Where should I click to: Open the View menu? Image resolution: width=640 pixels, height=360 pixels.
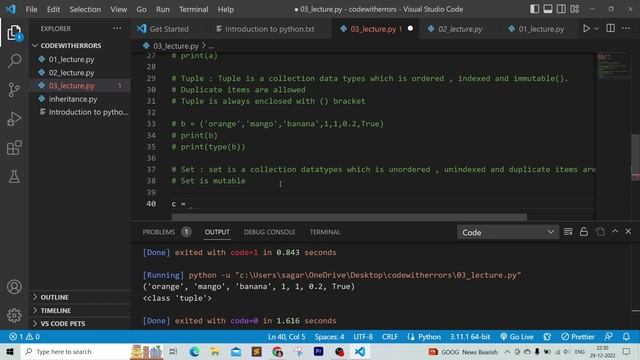(x=118, y=9)
